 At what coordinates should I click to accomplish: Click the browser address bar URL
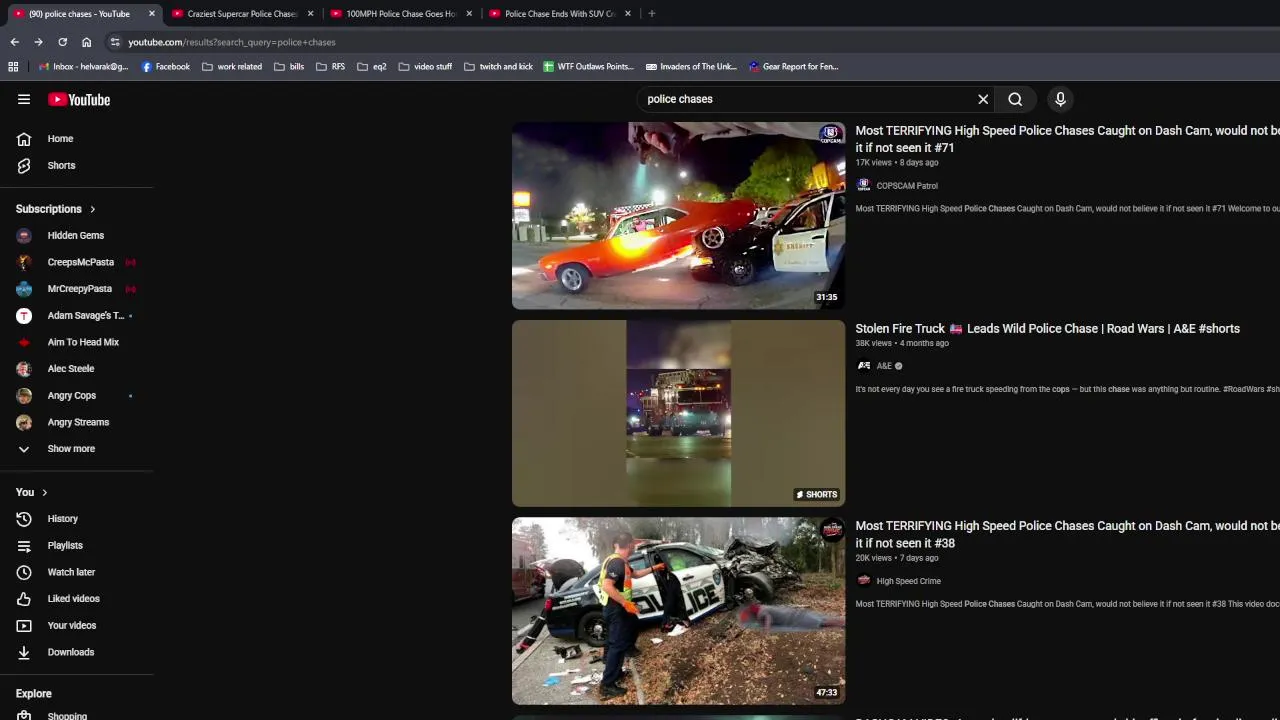click(232, 42)
